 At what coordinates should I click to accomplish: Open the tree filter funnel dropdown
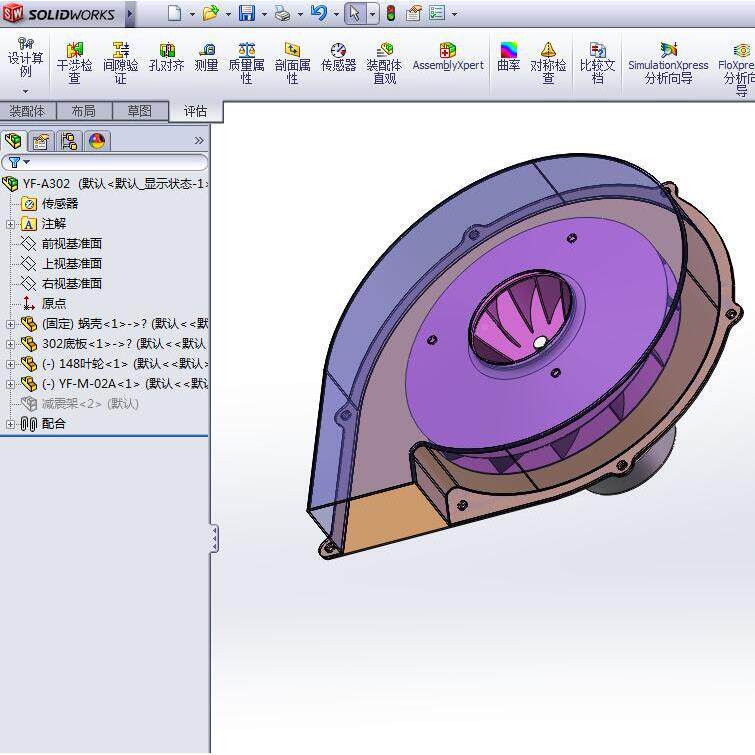[19, 162]
